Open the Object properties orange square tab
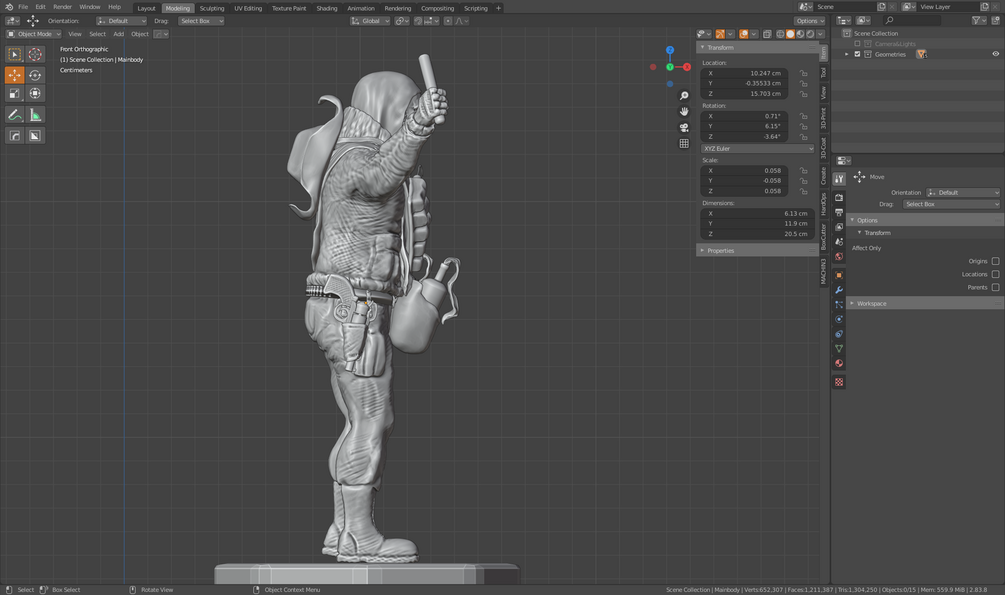Viewport: 1005px width, 595px height. tap(839, 275)
